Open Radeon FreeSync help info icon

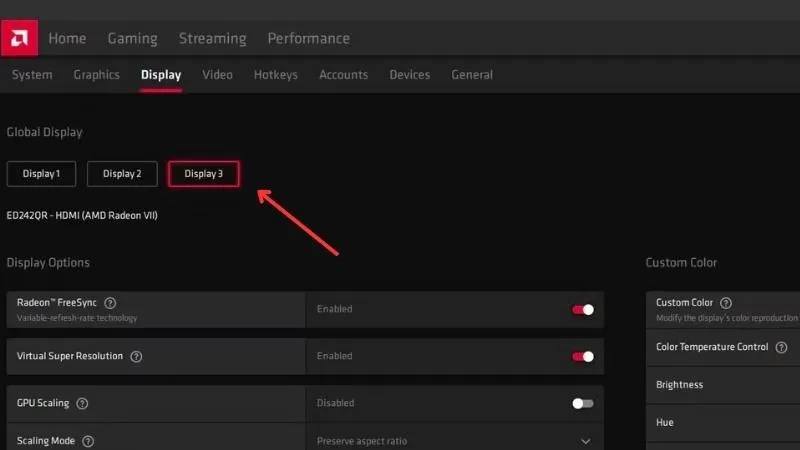tap(111, 303)
